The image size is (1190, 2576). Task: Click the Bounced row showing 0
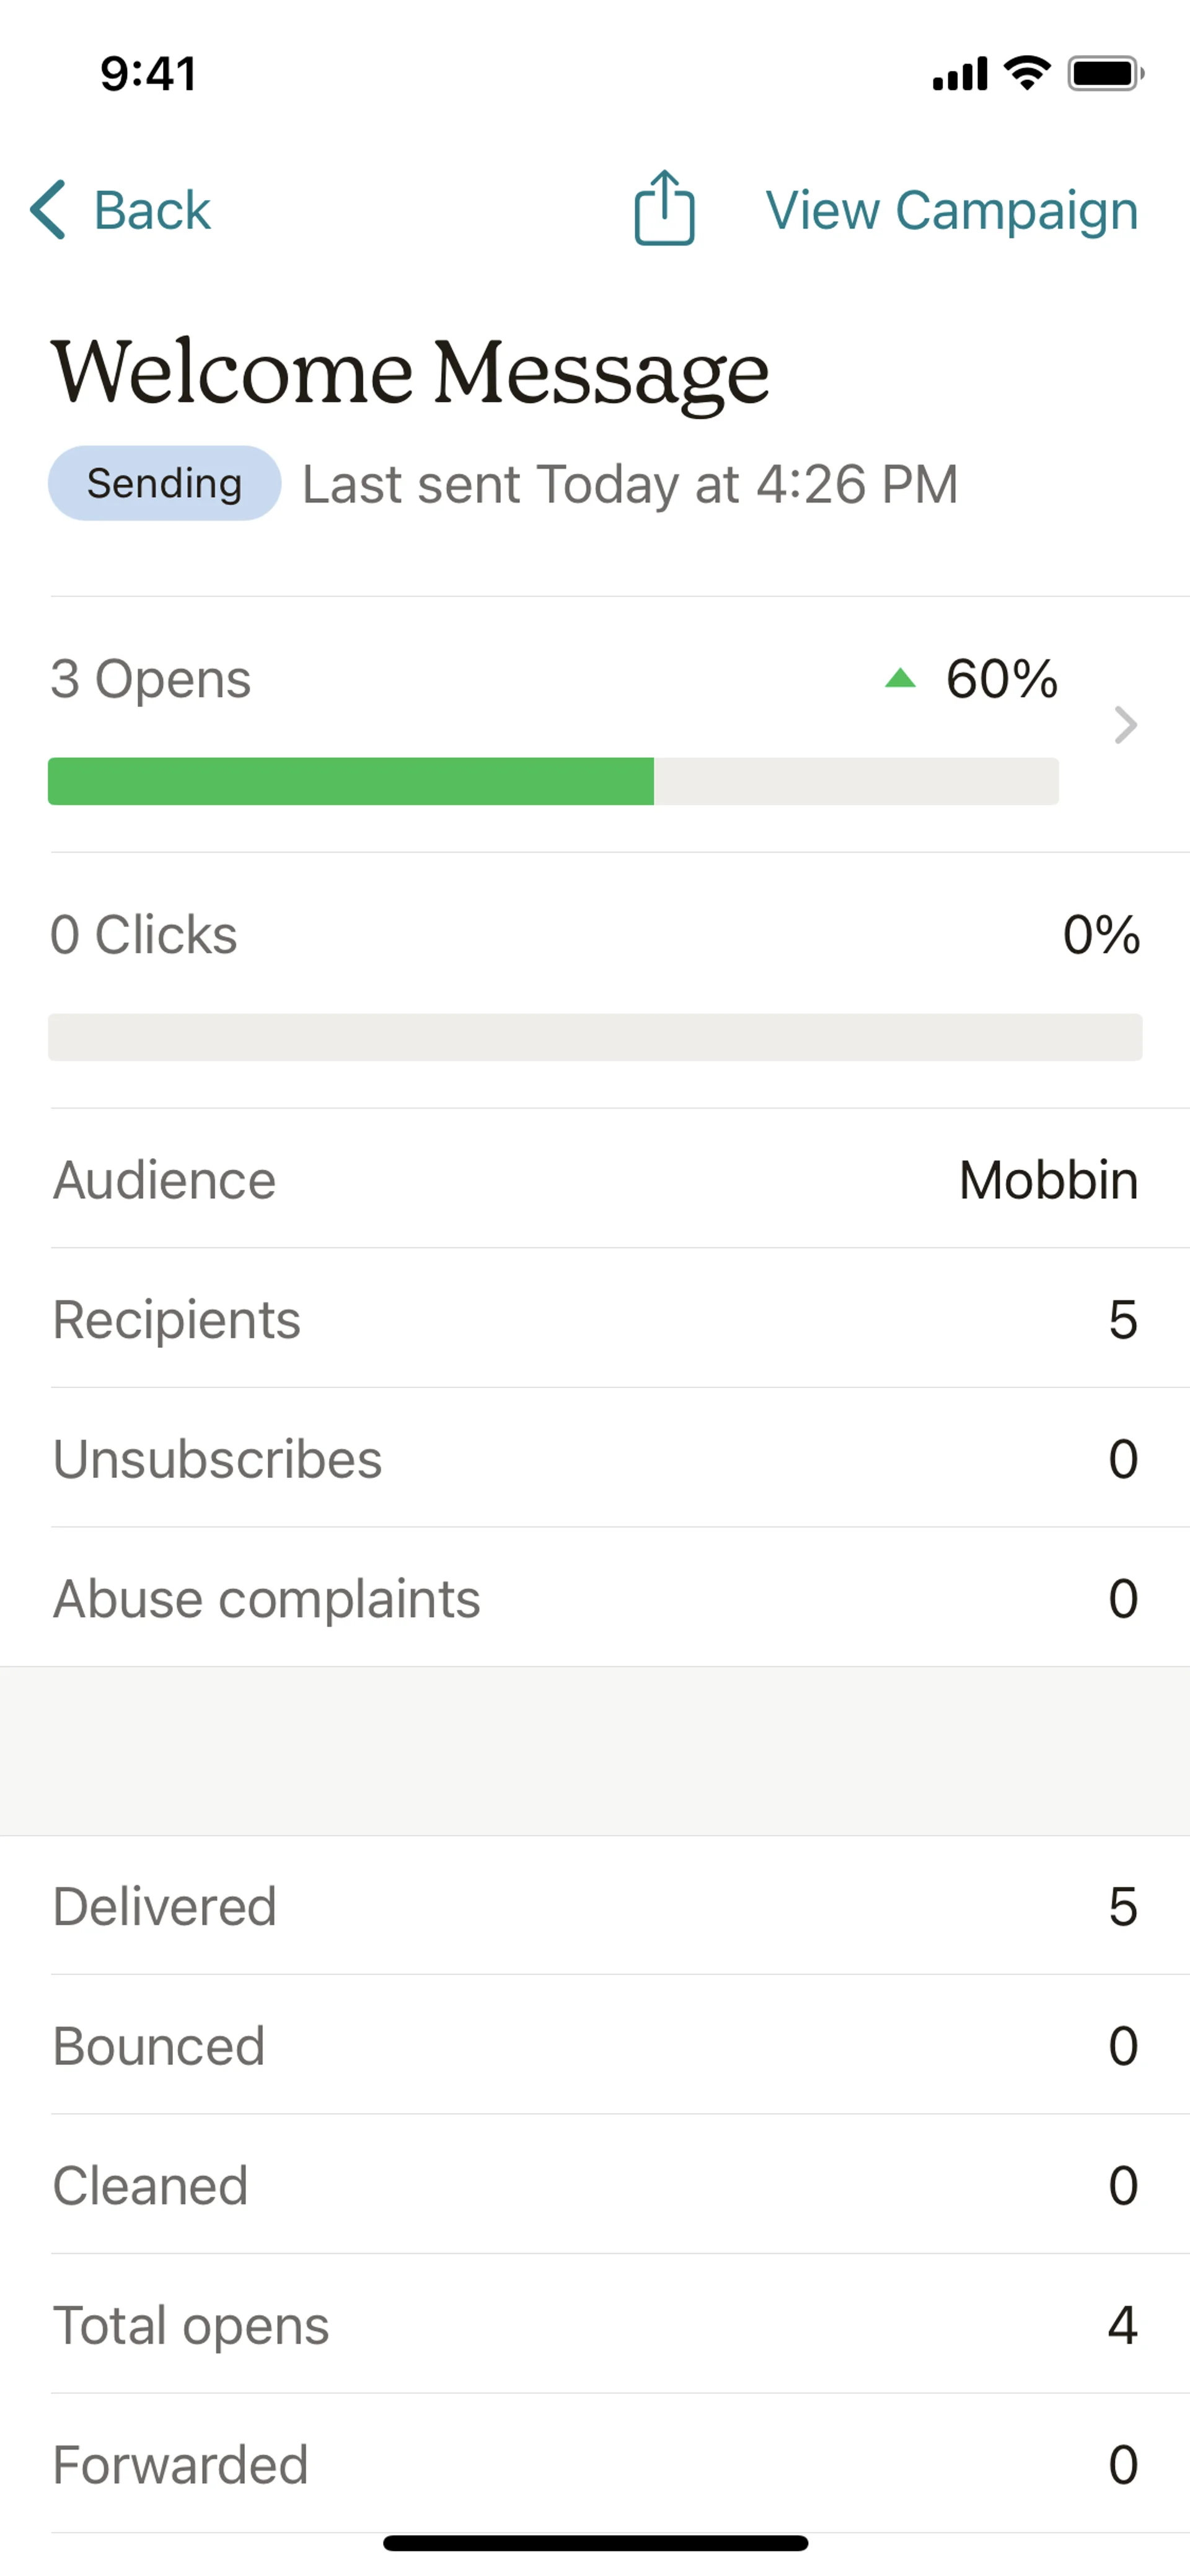pyautogui.click(x=595, y=2046)
